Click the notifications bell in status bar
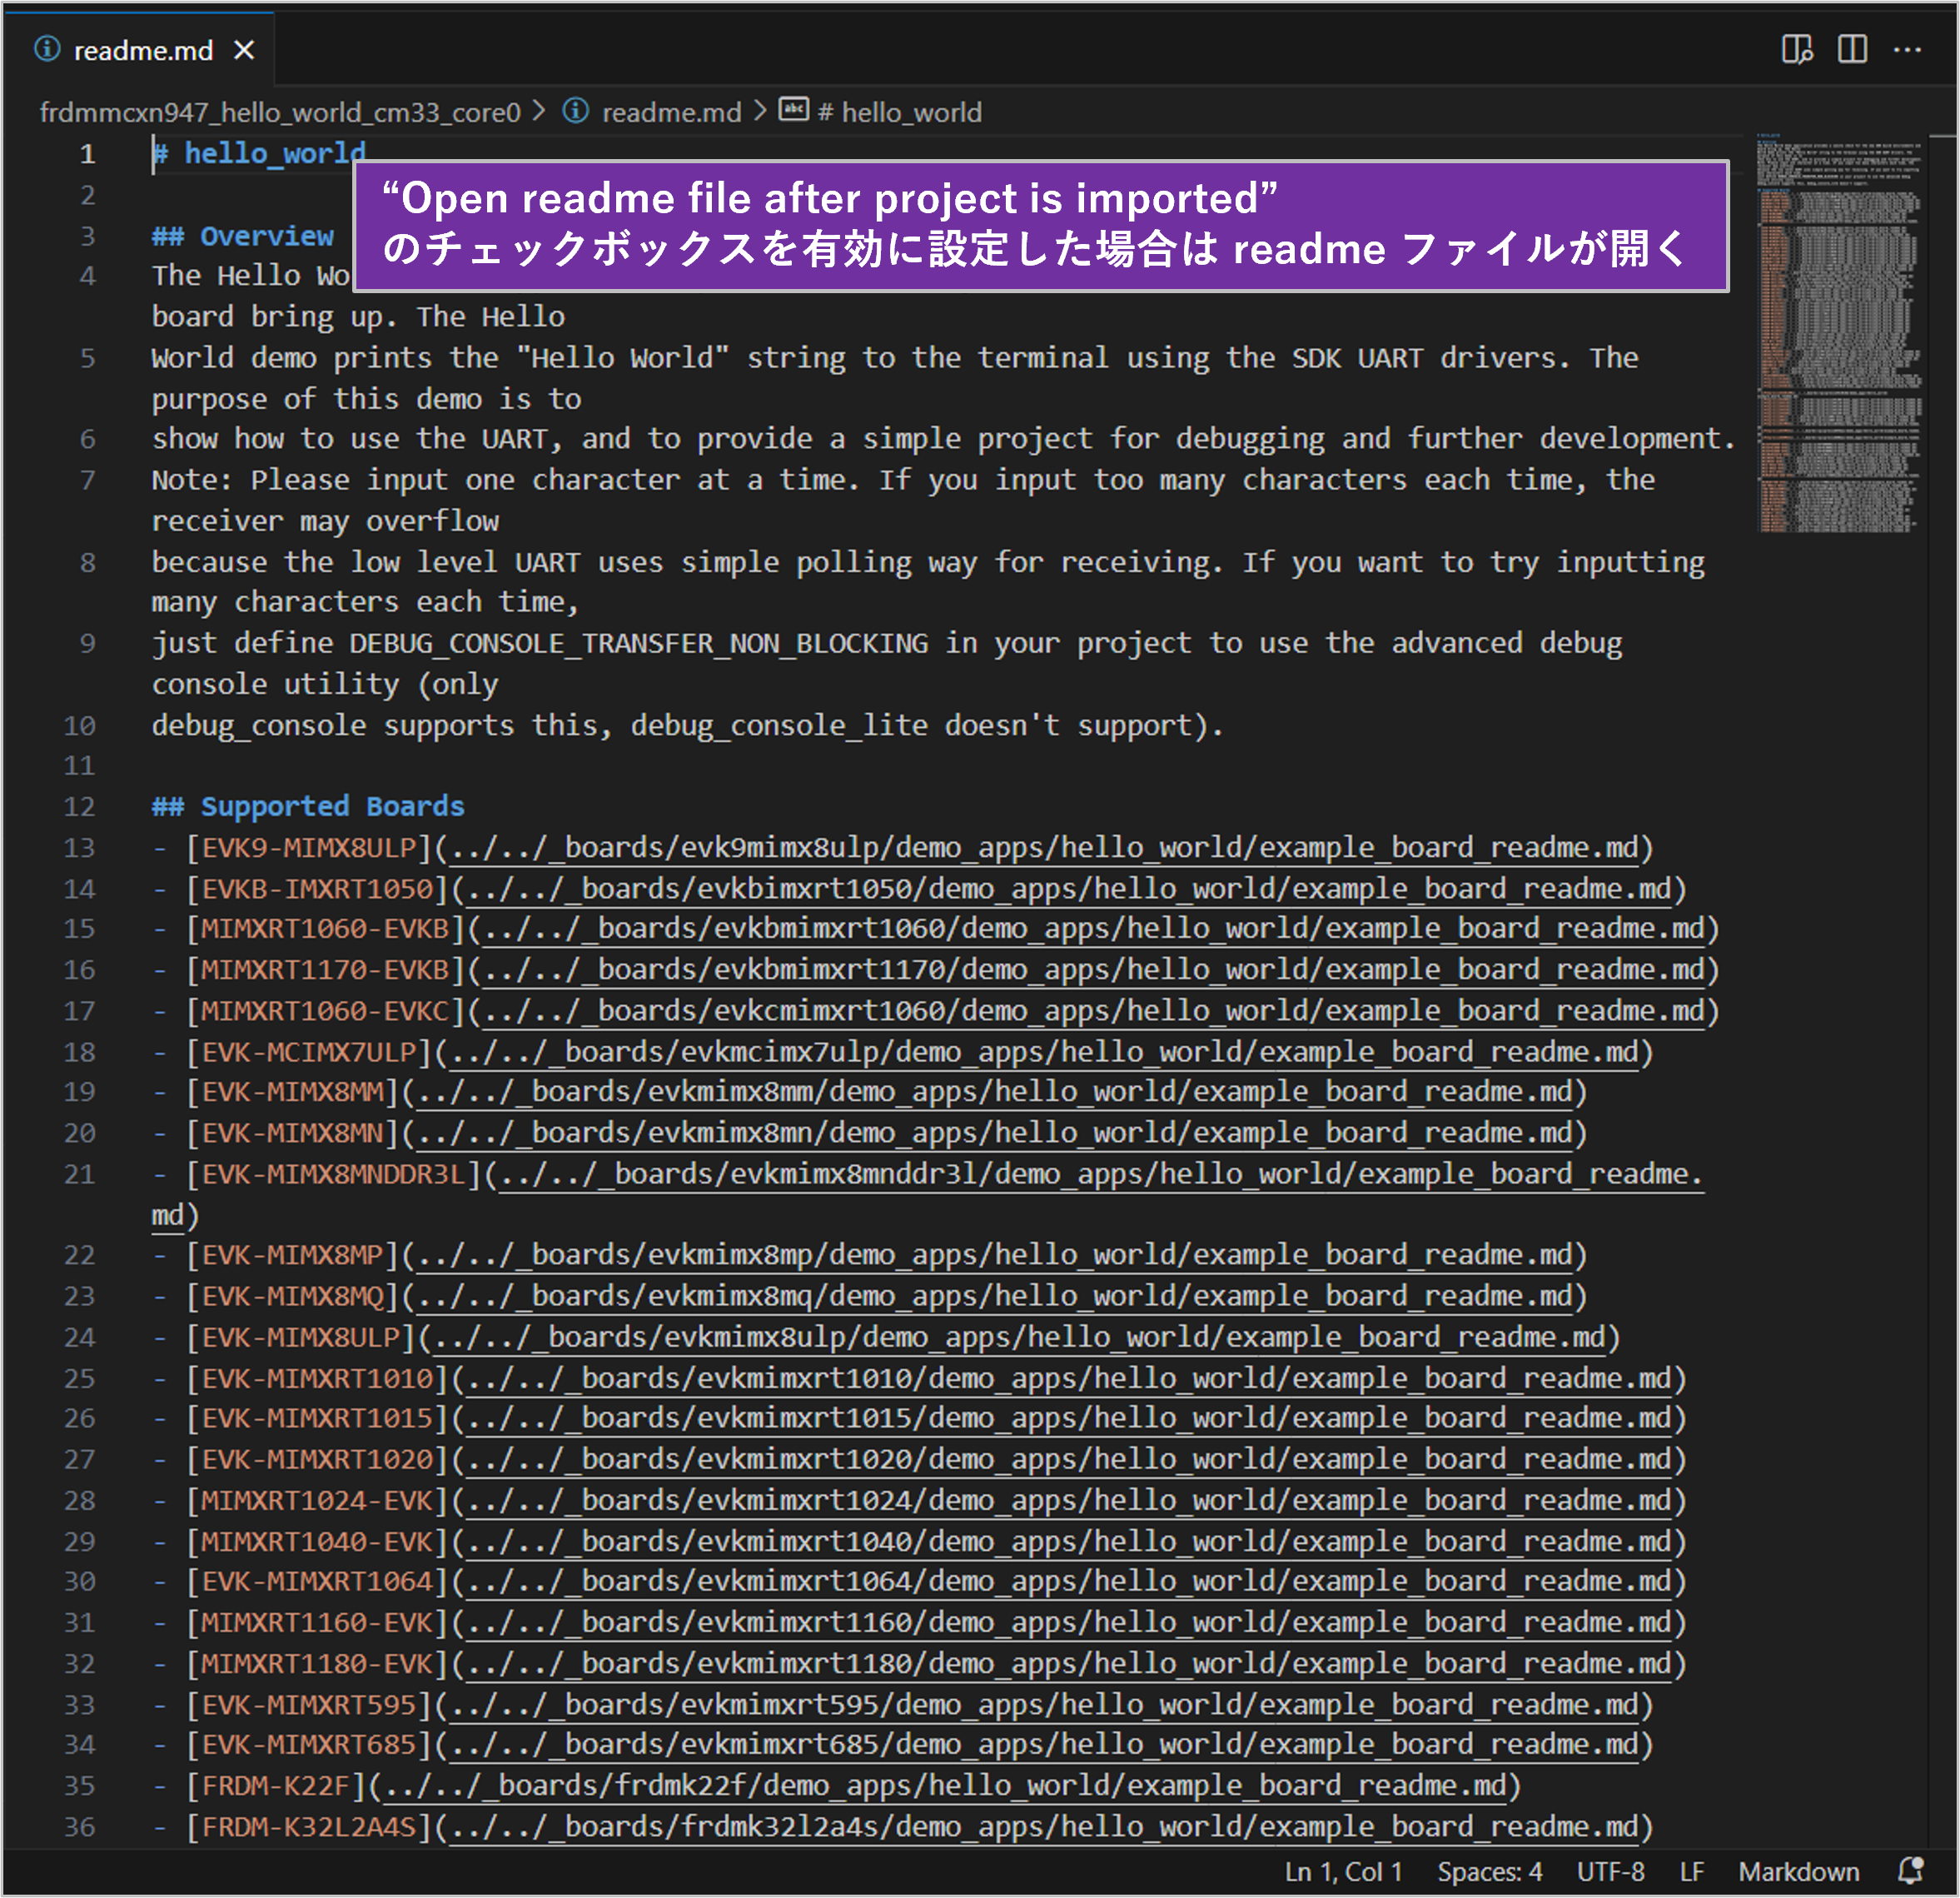 1911,1870
